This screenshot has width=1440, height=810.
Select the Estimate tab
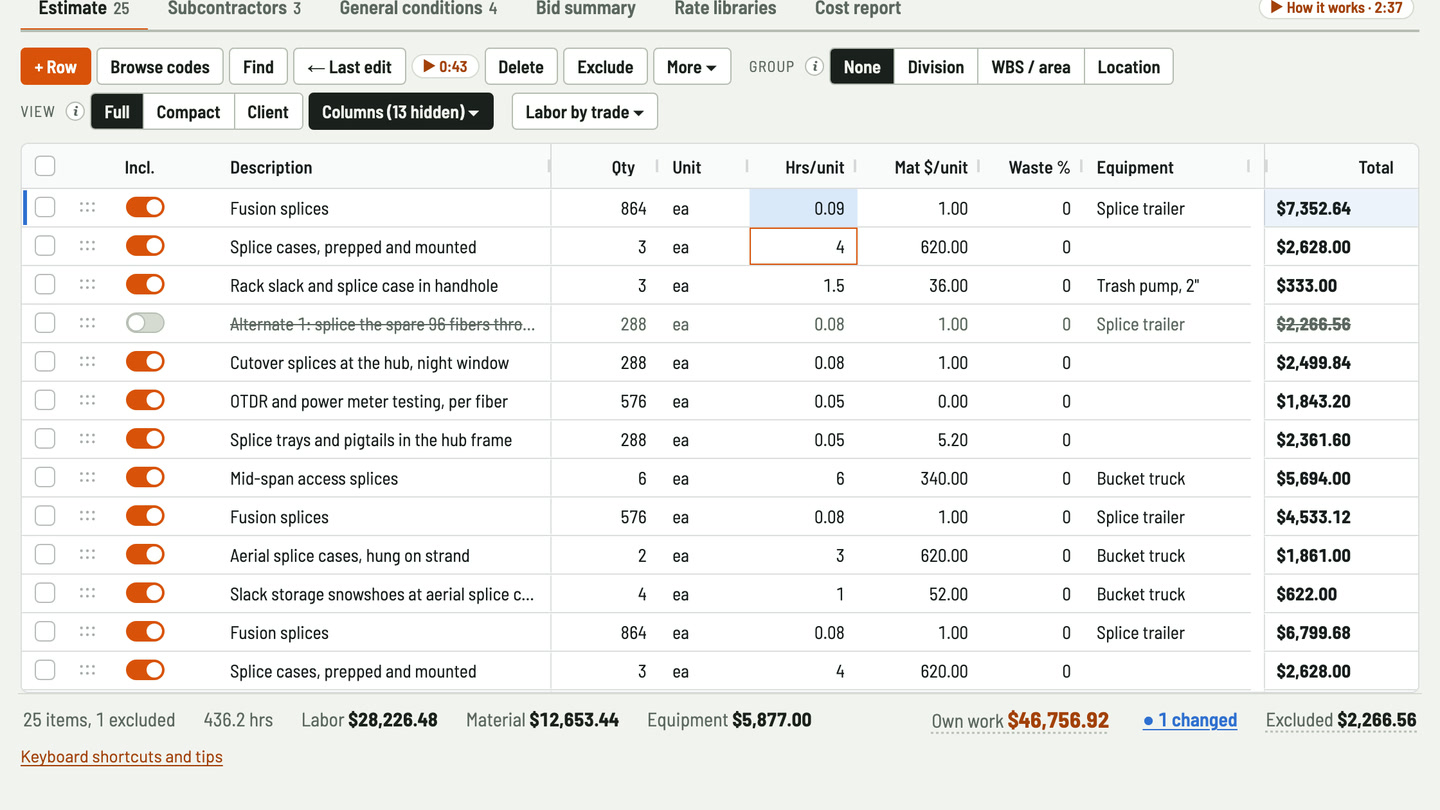coord(84,9)
